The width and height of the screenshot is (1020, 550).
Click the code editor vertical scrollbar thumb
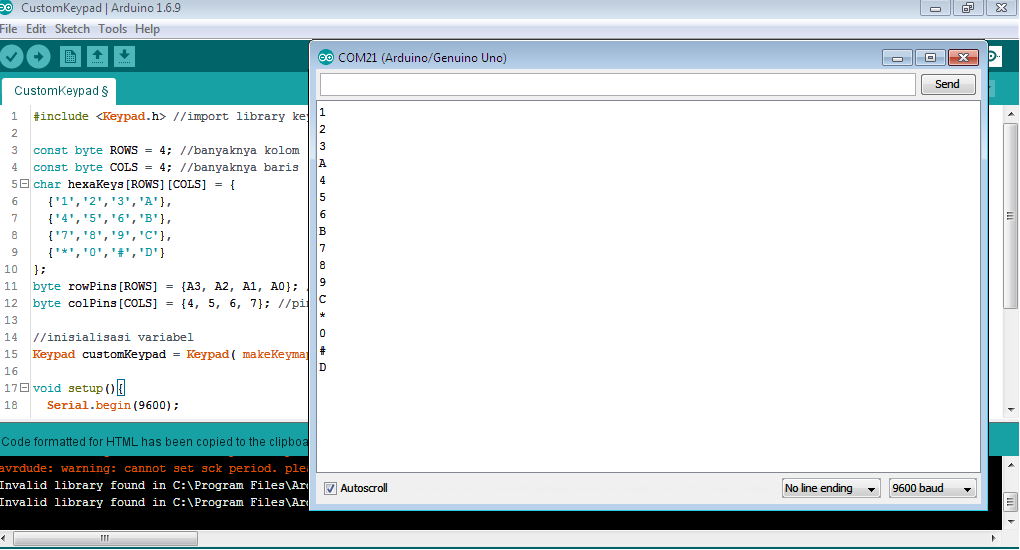(x=1010, y=216)
